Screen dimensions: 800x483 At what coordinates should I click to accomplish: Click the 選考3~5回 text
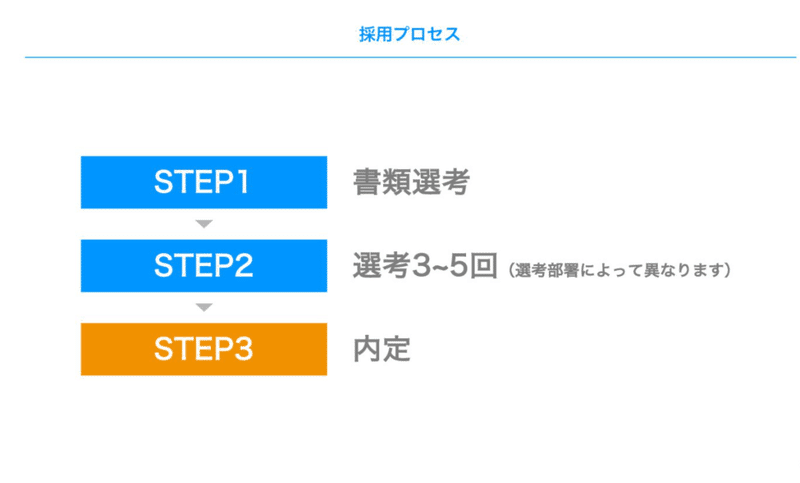425,266
